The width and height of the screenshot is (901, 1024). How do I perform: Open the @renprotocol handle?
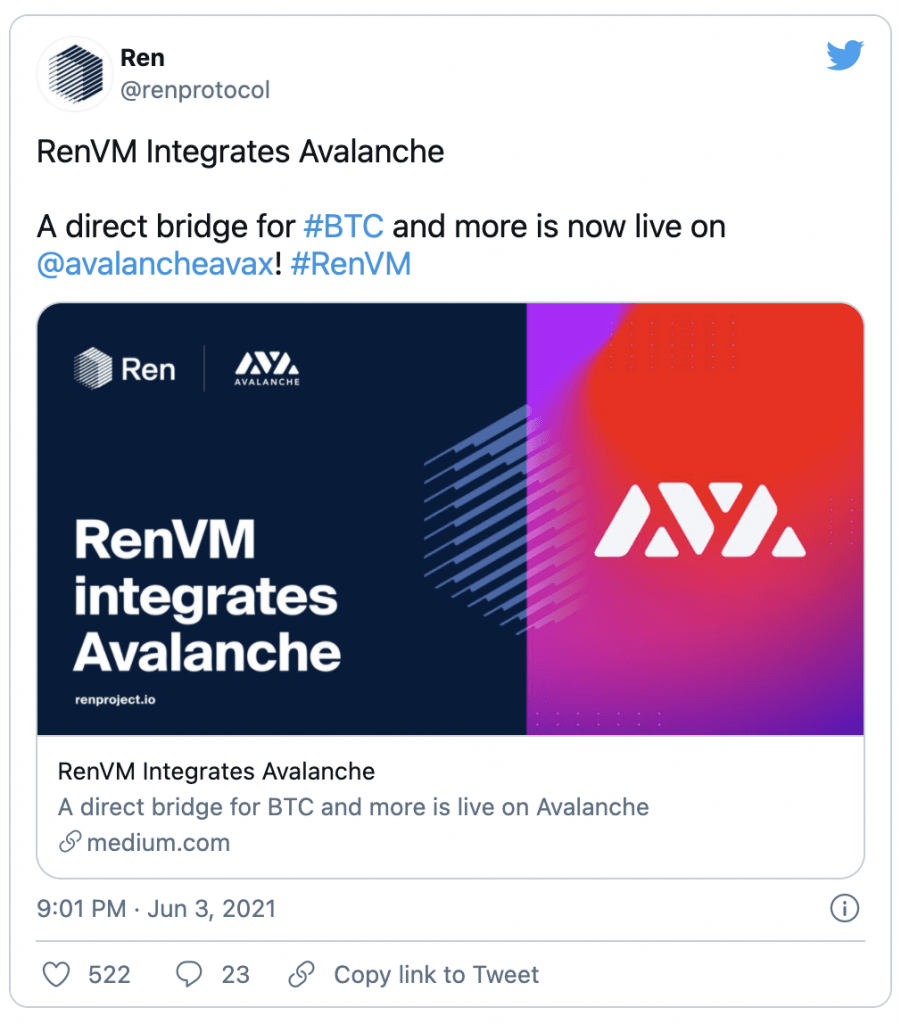click(x=195, y=90)
